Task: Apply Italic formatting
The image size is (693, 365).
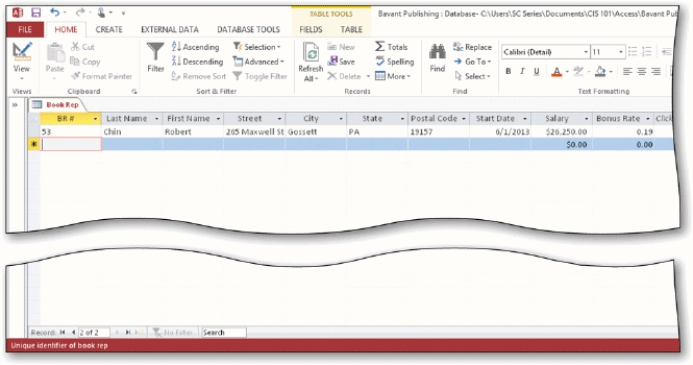Action: tap(522, 71)
